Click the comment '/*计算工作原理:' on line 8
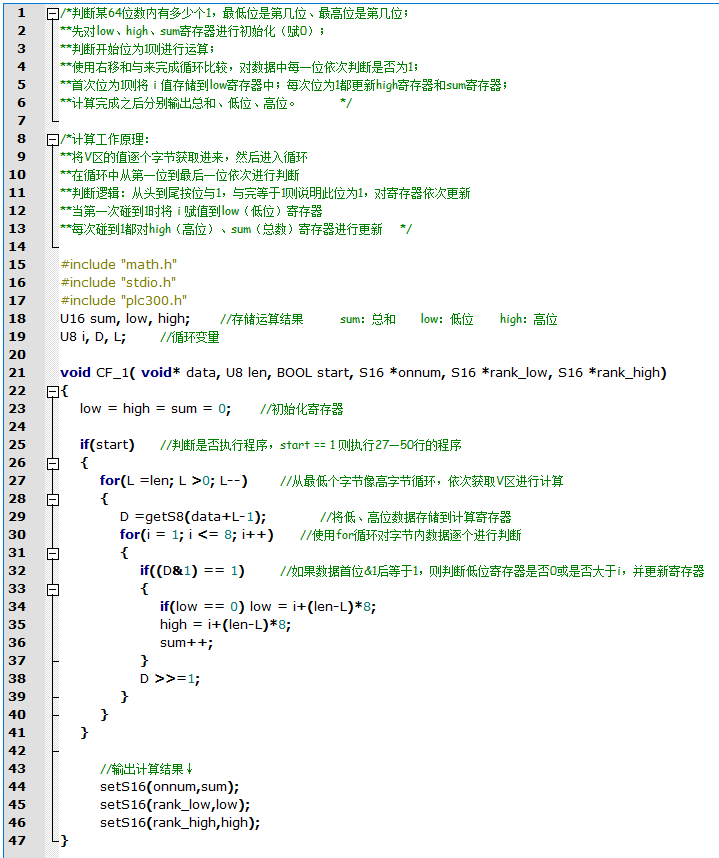This screenshot has height=858, width=719. point(105,139)
